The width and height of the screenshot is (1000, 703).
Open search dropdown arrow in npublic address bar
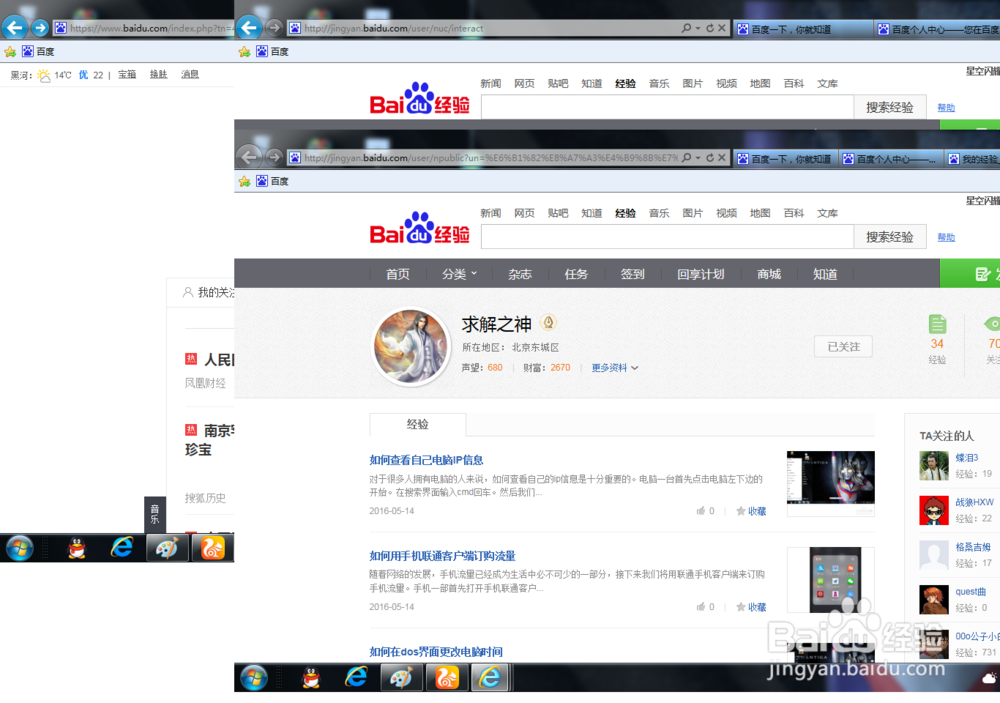click(x=698, y=158)
